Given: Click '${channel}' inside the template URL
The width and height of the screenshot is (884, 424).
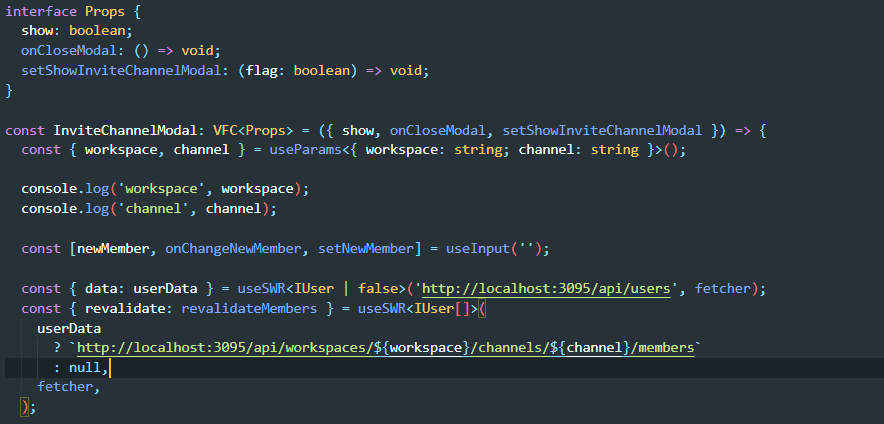Looking at the screenshot, I should click(x=590, y=348).
